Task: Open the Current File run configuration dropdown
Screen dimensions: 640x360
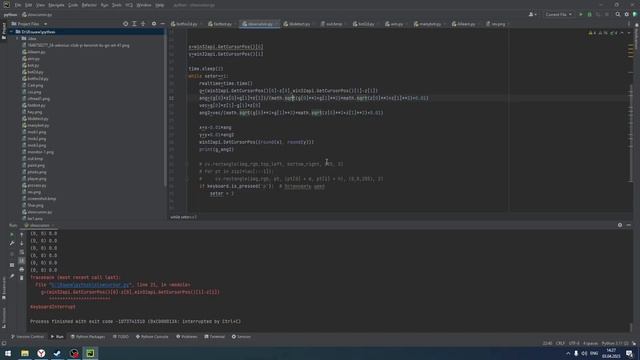Action: (558, 14)
